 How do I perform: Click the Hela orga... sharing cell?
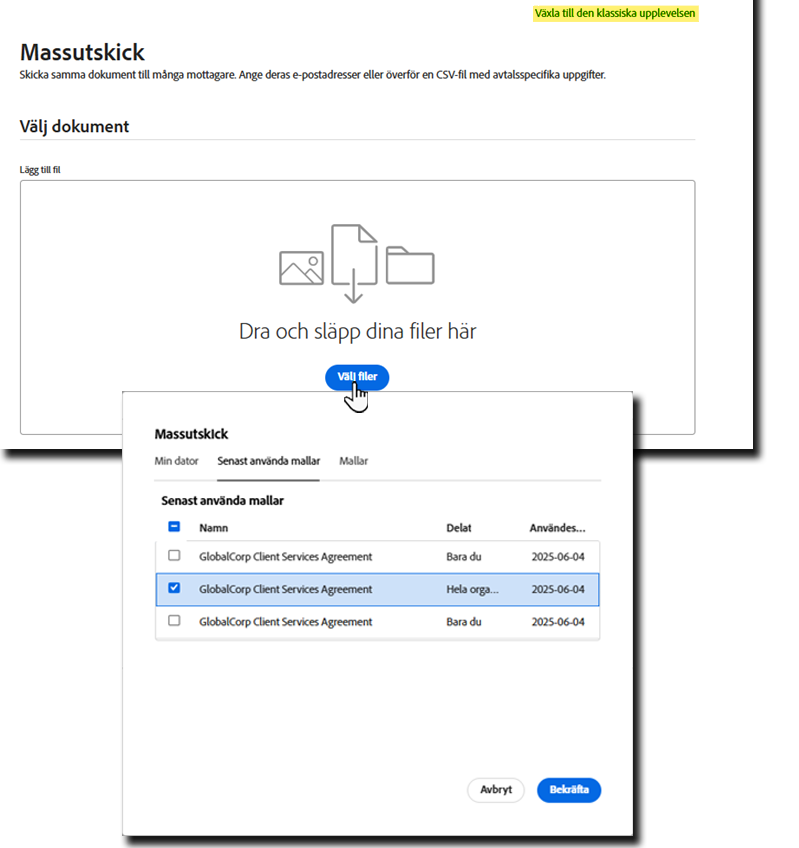(x=471, y=589)
